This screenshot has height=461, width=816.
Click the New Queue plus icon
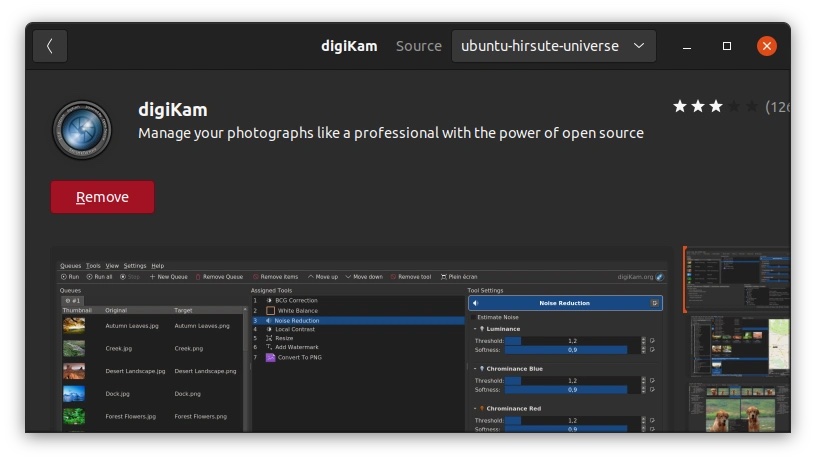(x=152, y=277)
